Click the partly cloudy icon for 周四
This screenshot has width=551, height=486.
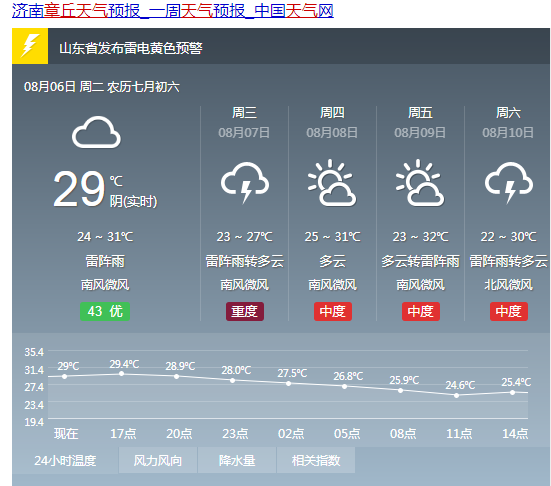pos(332,183)
